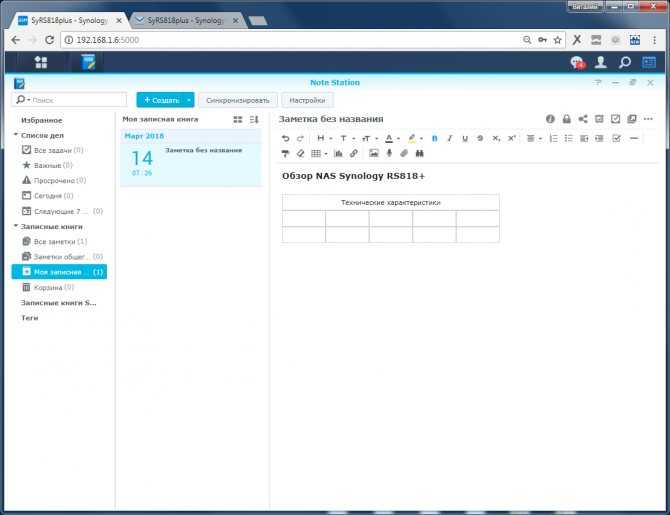This screenshot has width=670, height=515.
Task: Select Избранное in the sidebar
Action: [42, 121]
